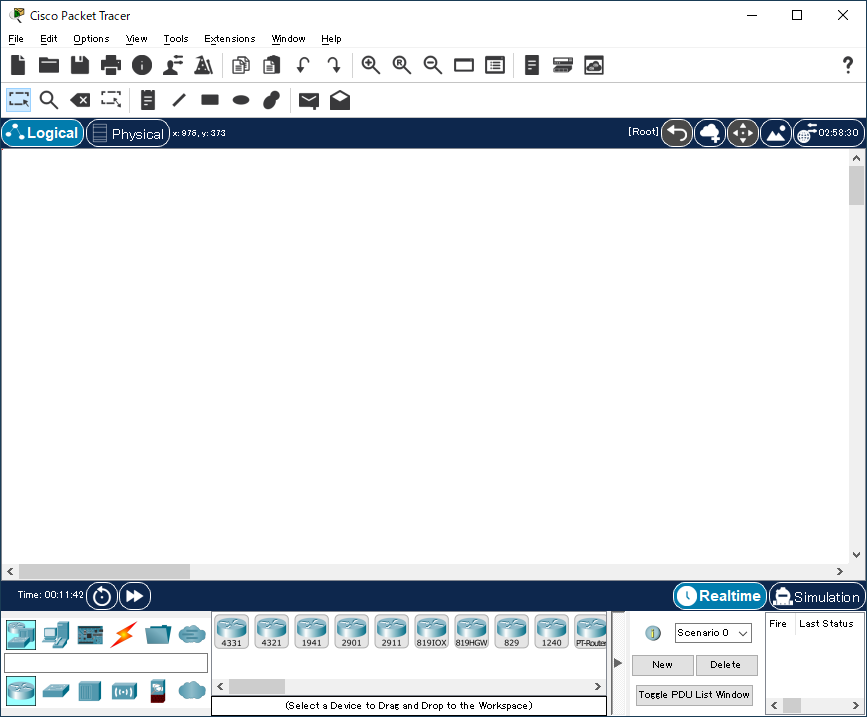Switch to the Logical workspace view
Screen dimensions: 867x717
click(x=43, y=133)
